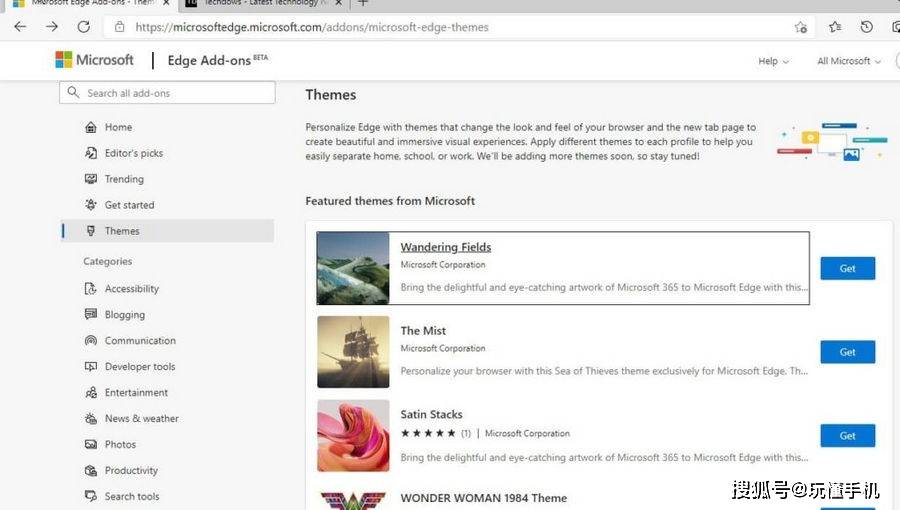Click the Productivity category label
900x510 pixels.
tap(131, 470)
